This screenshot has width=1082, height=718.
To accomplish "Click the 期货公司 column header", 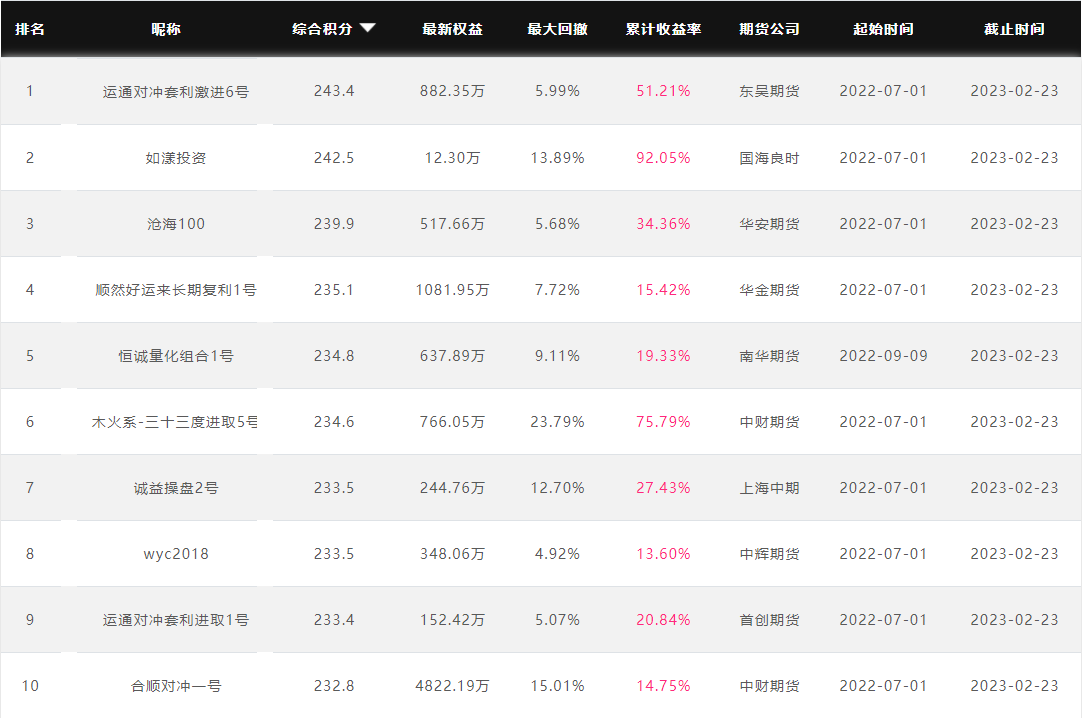I will point(769,29).
